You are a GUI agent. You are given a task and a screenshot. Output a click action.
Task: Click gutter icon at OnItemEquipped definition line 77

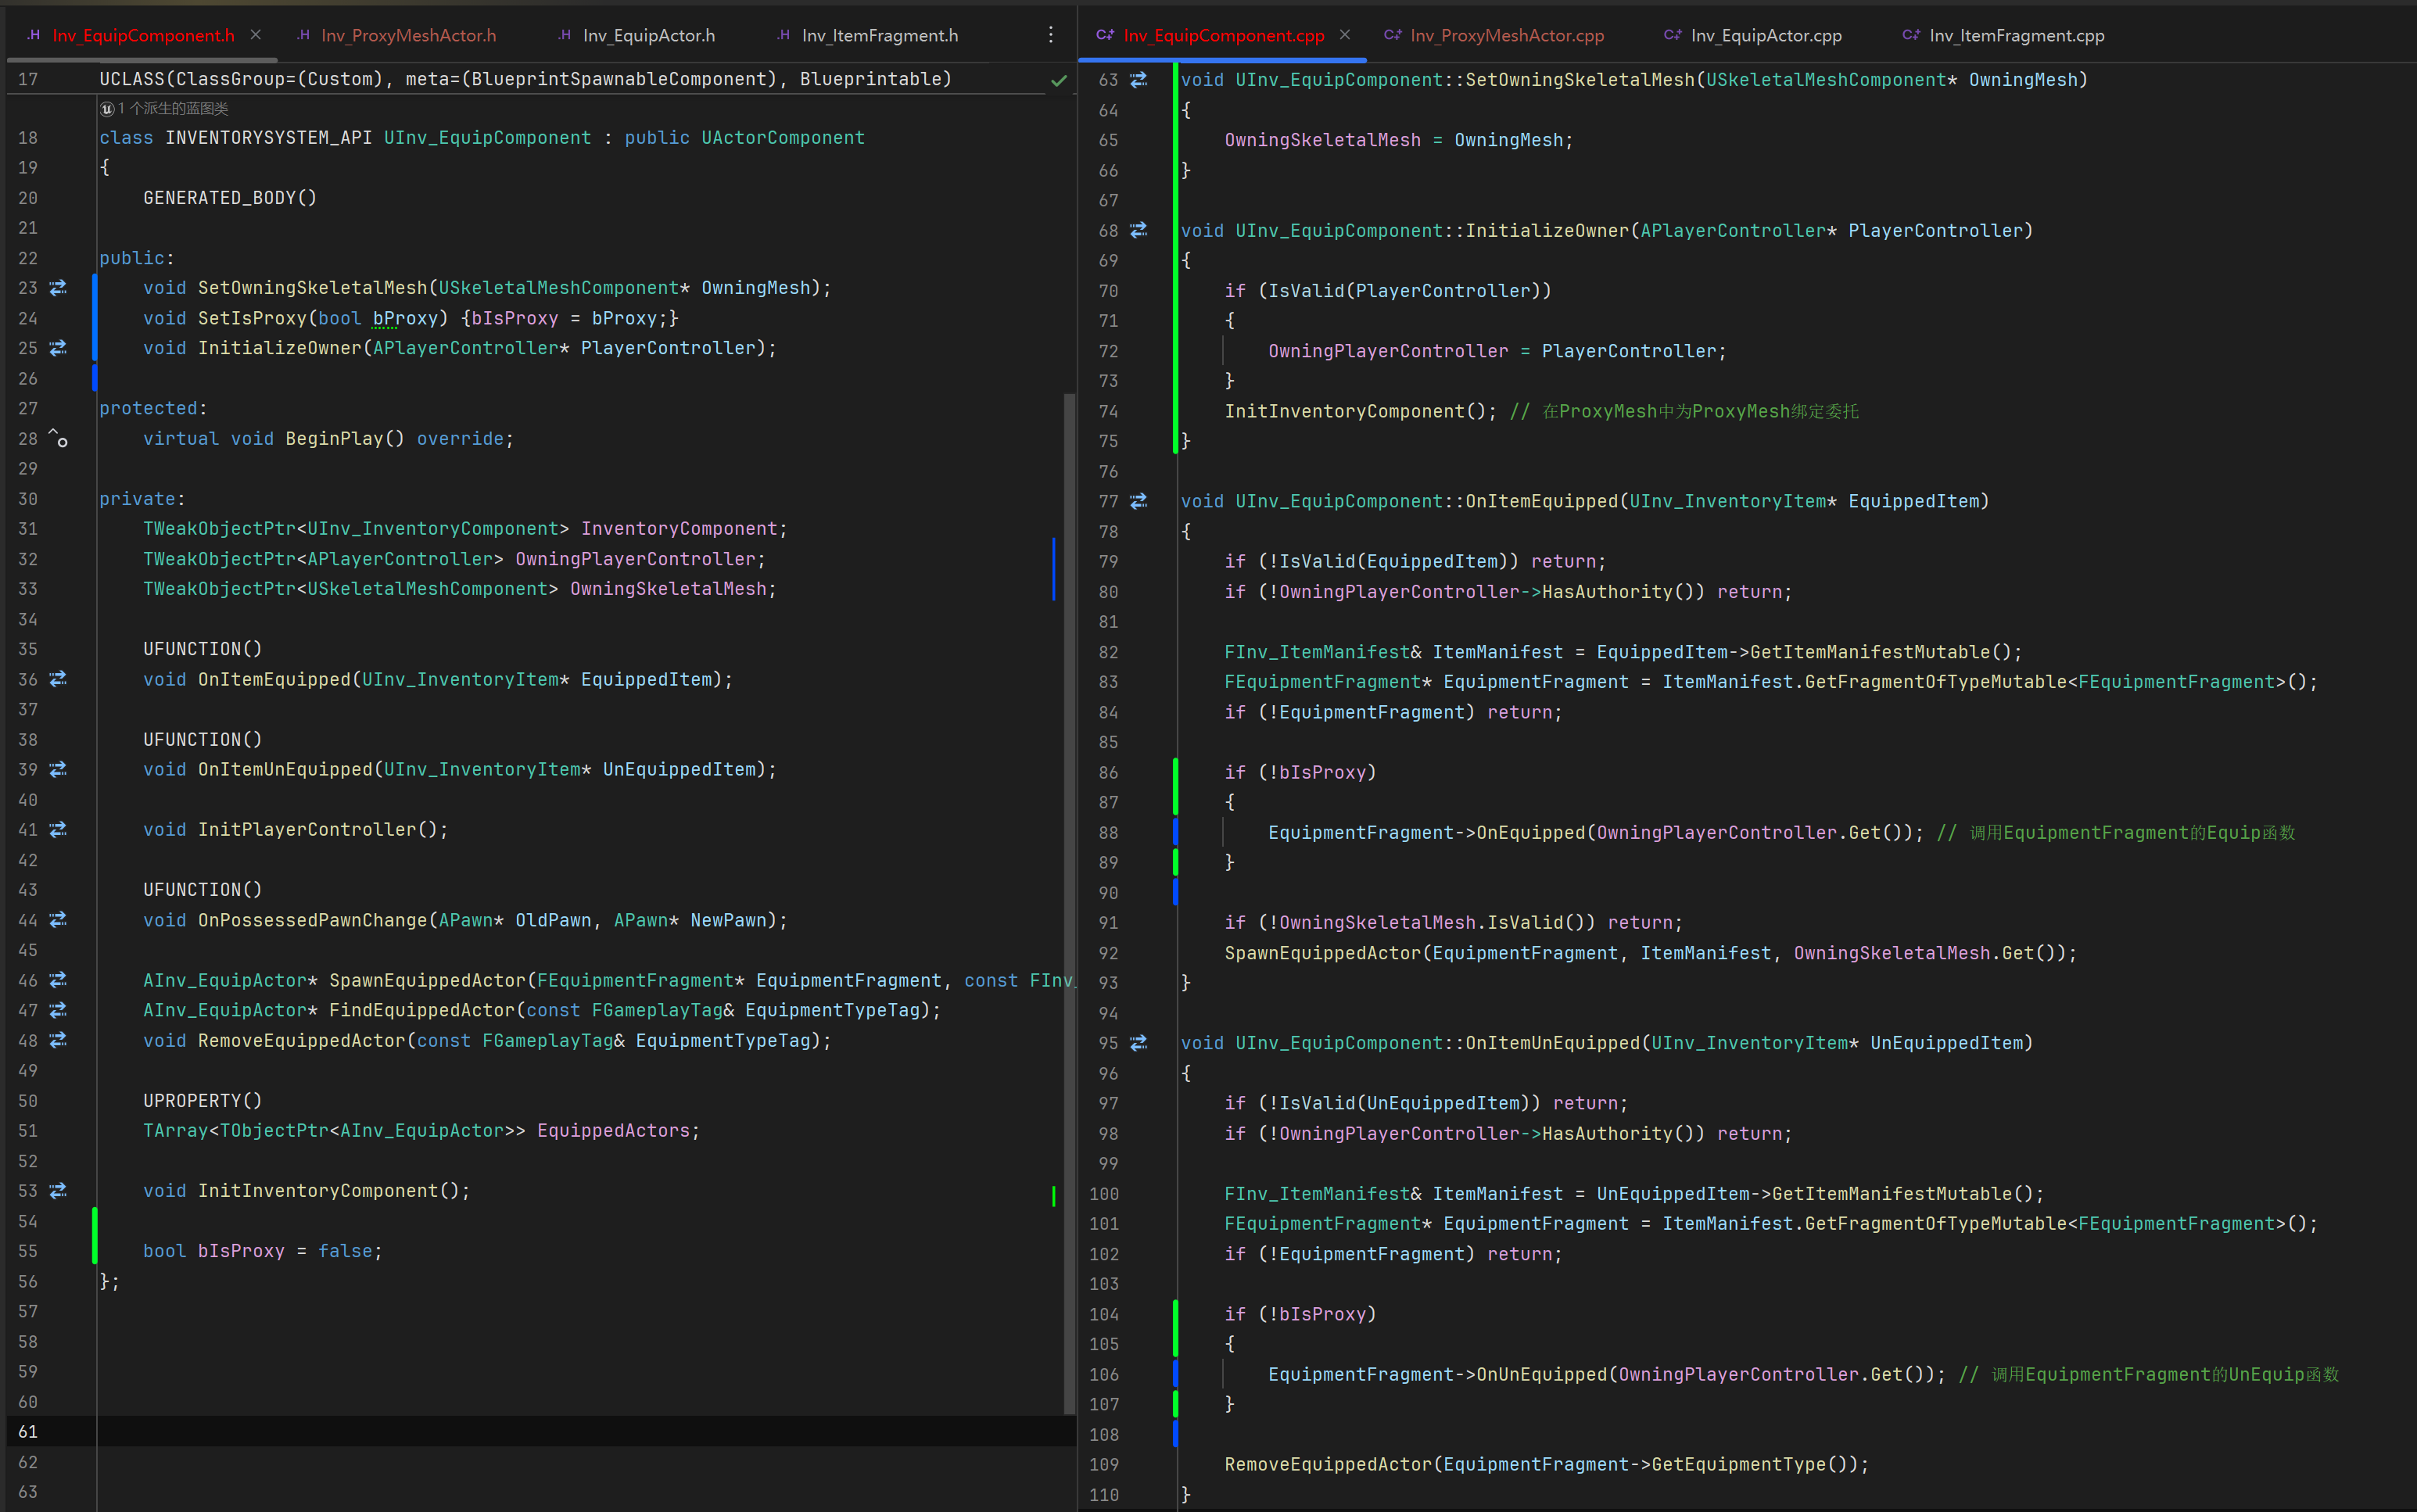pyautogui.click(x=1138, y=501)
